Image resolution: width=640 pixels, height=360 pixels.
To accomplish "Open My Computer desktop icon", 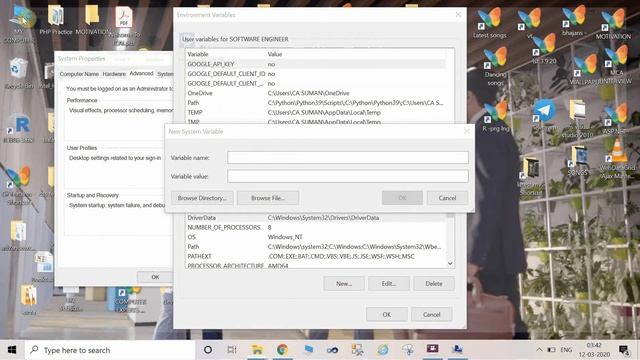I will [19, 24].
